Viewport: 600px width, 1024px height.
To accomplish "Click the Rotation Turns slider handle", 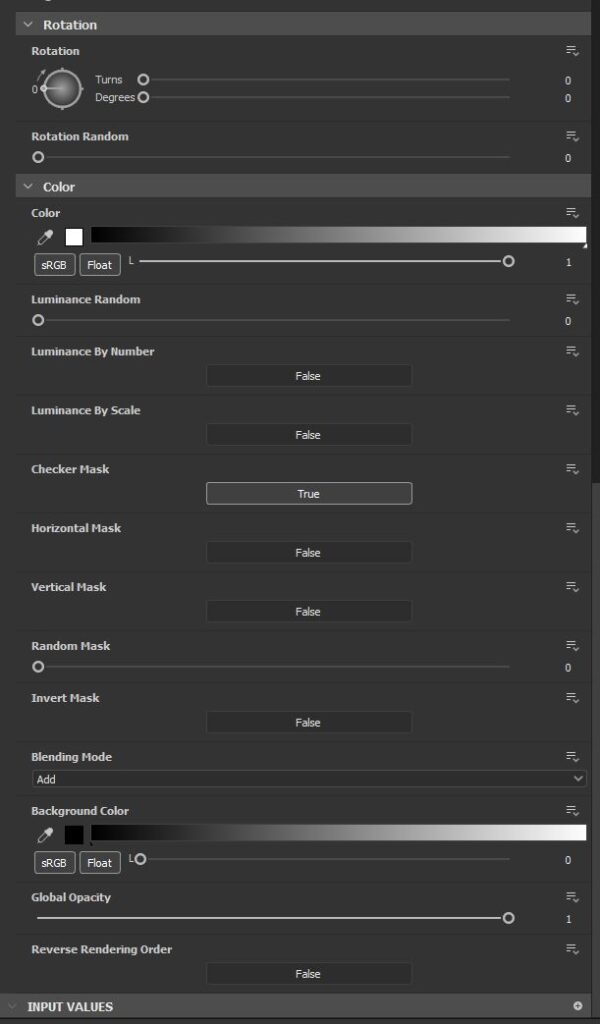I will coord(143,80).
